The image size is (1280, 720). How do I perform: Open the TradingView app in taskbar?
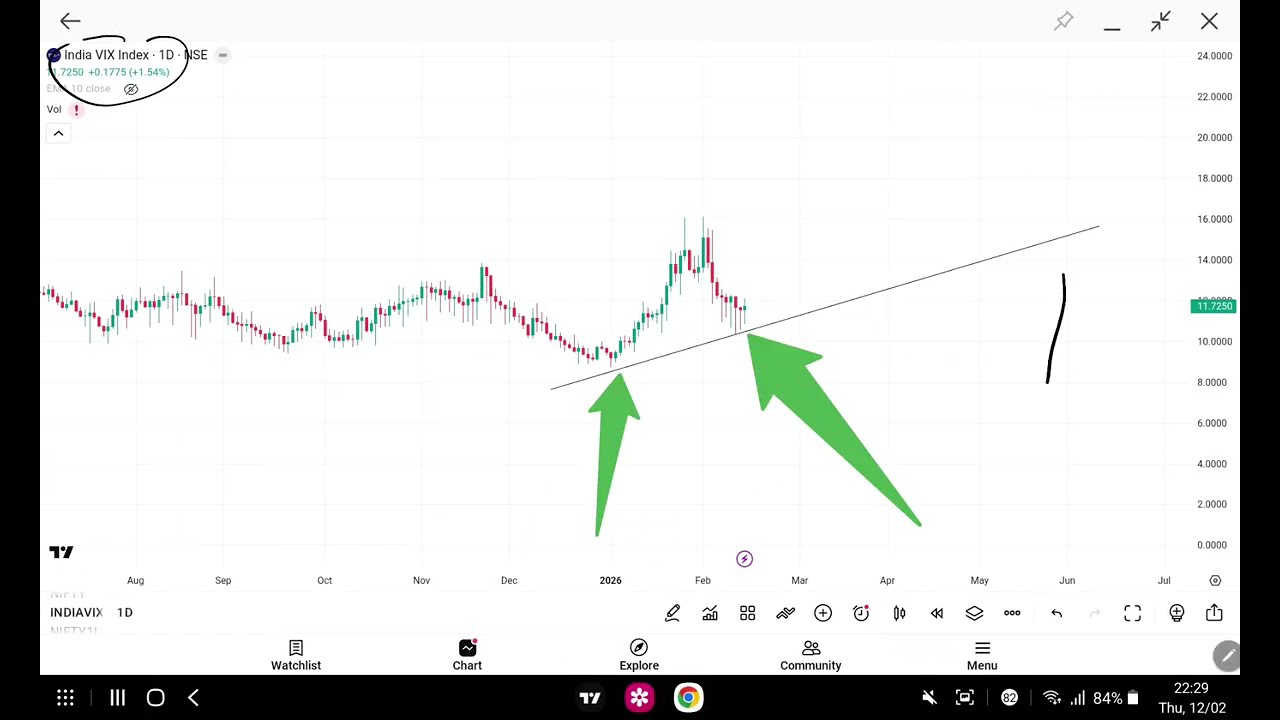tap(590, 698)
